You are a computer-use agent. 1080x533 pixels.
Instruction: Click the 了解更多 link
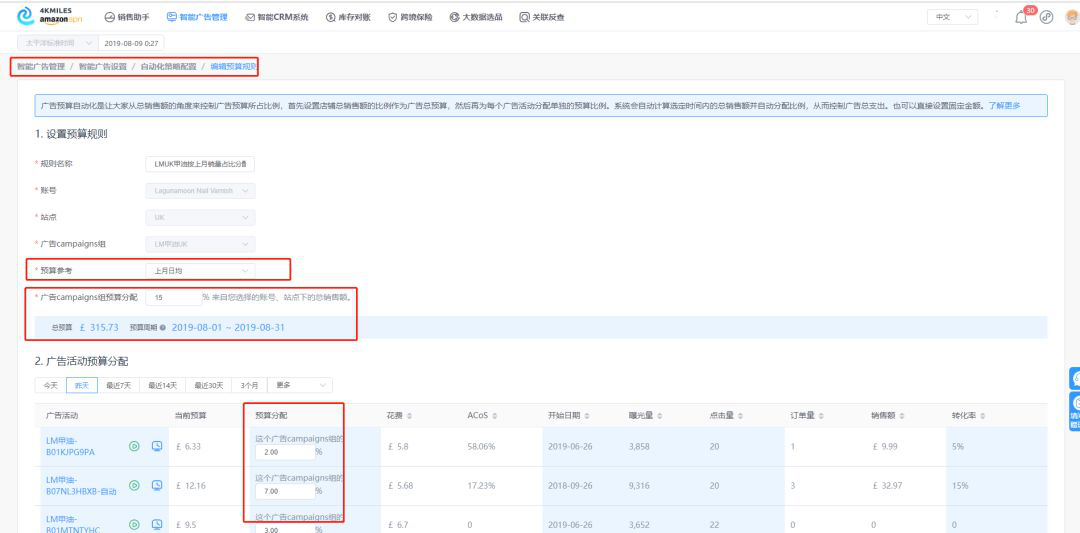pyautogui.click(x=1004, y=106)
